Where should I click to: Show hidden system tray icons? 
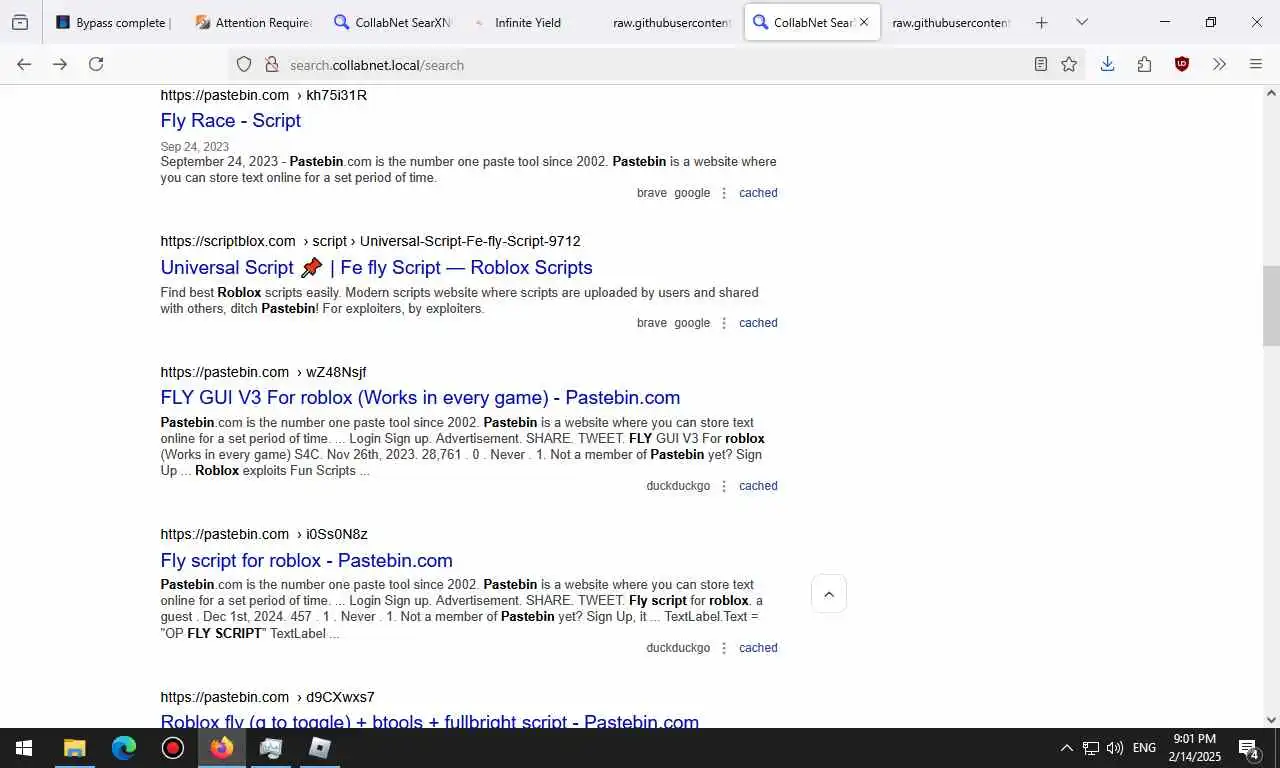coord(1066,748)
